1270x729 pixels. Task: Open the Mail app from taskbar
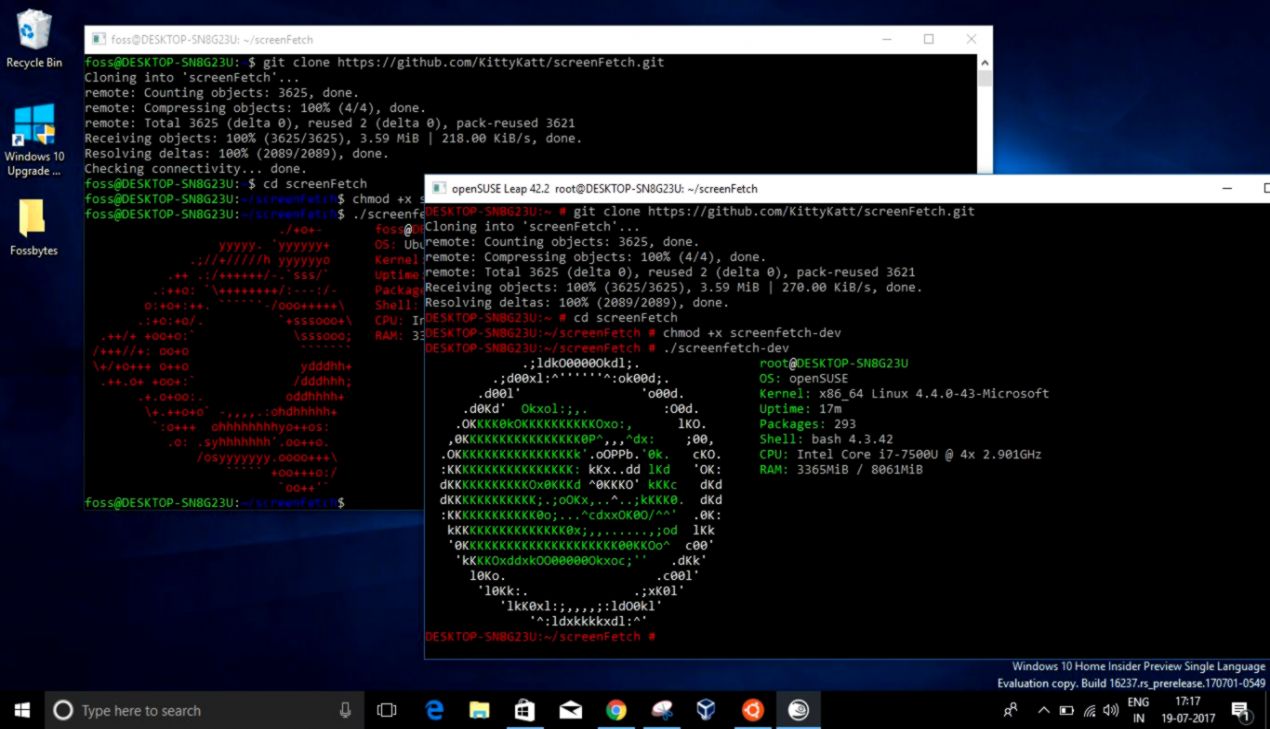click(571, 710)
